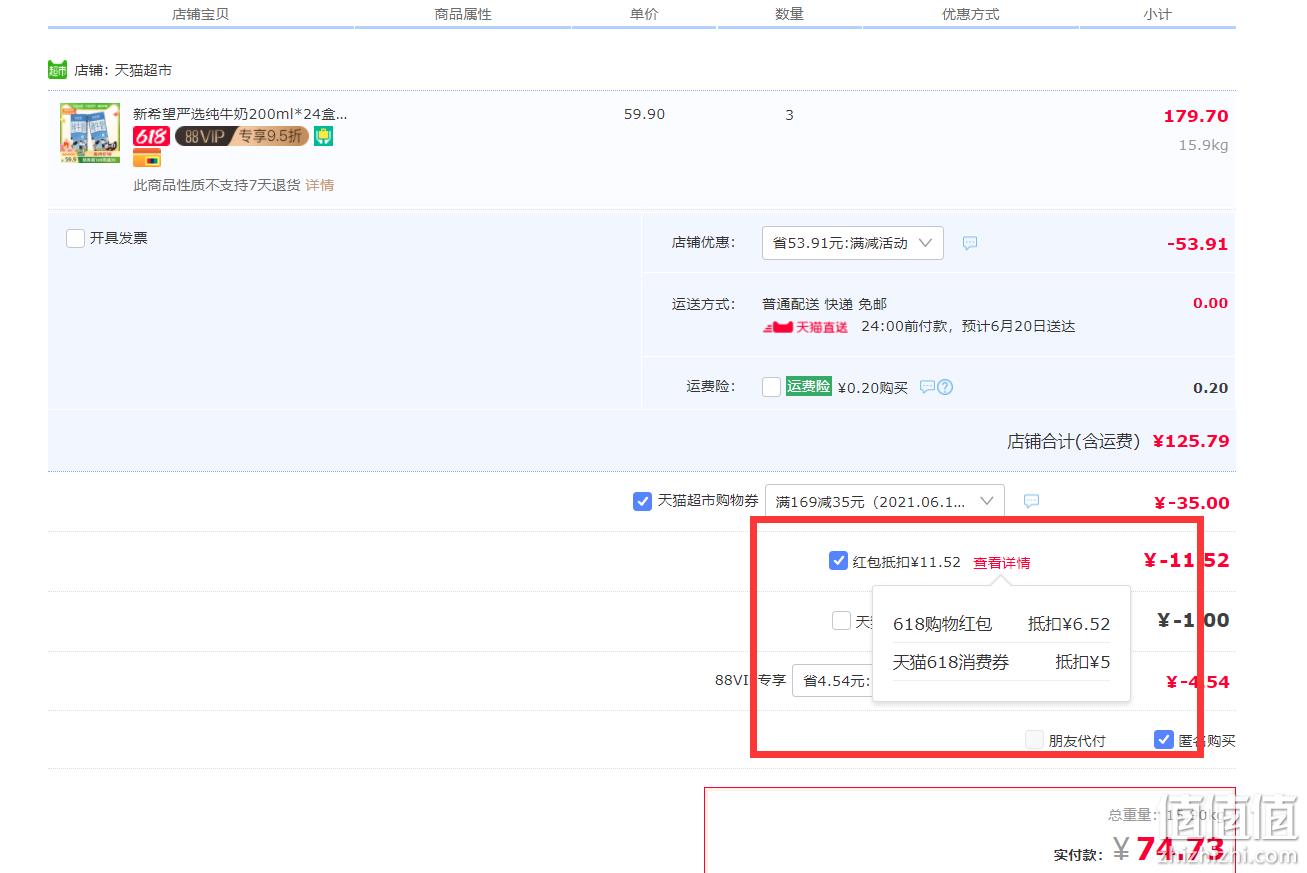The height and width of the screenshot is (873, 1307).
Task: Click the 618购物红包 row in popup
Action: (x=1001, y=624)
